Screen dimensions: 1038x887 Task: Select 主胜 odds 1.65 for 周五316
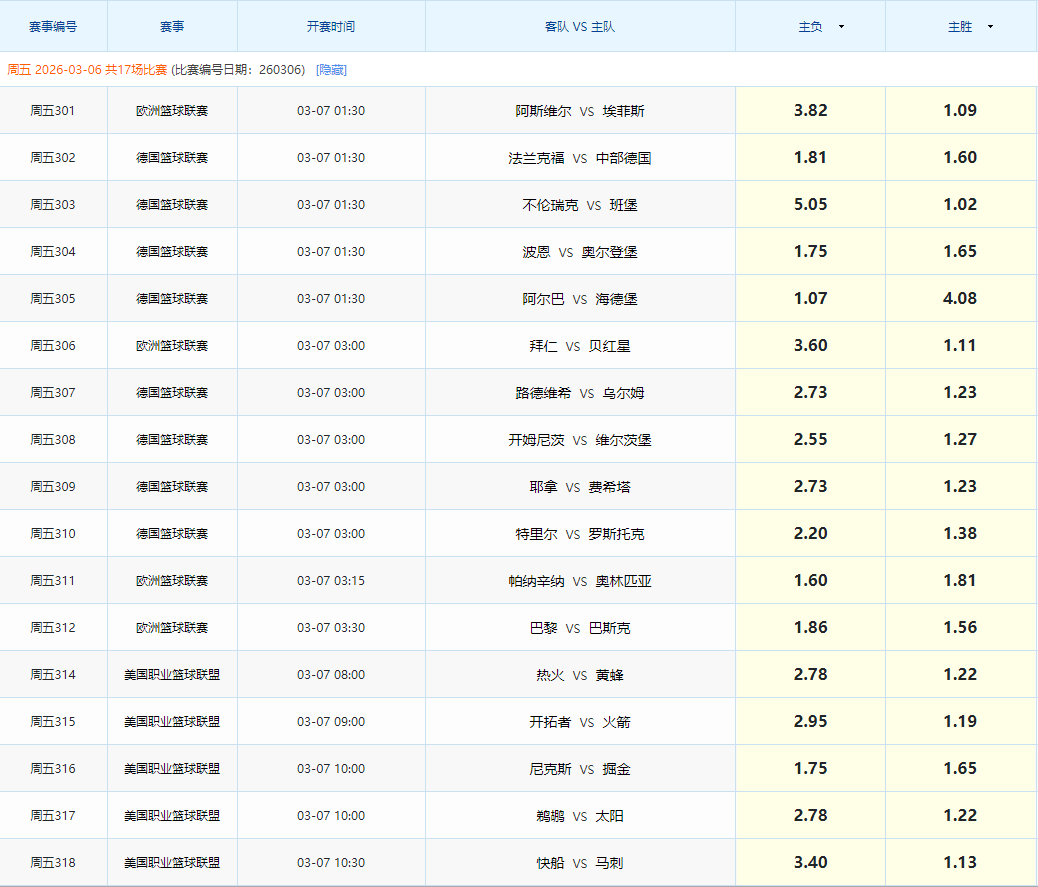(x=960, y=769)
